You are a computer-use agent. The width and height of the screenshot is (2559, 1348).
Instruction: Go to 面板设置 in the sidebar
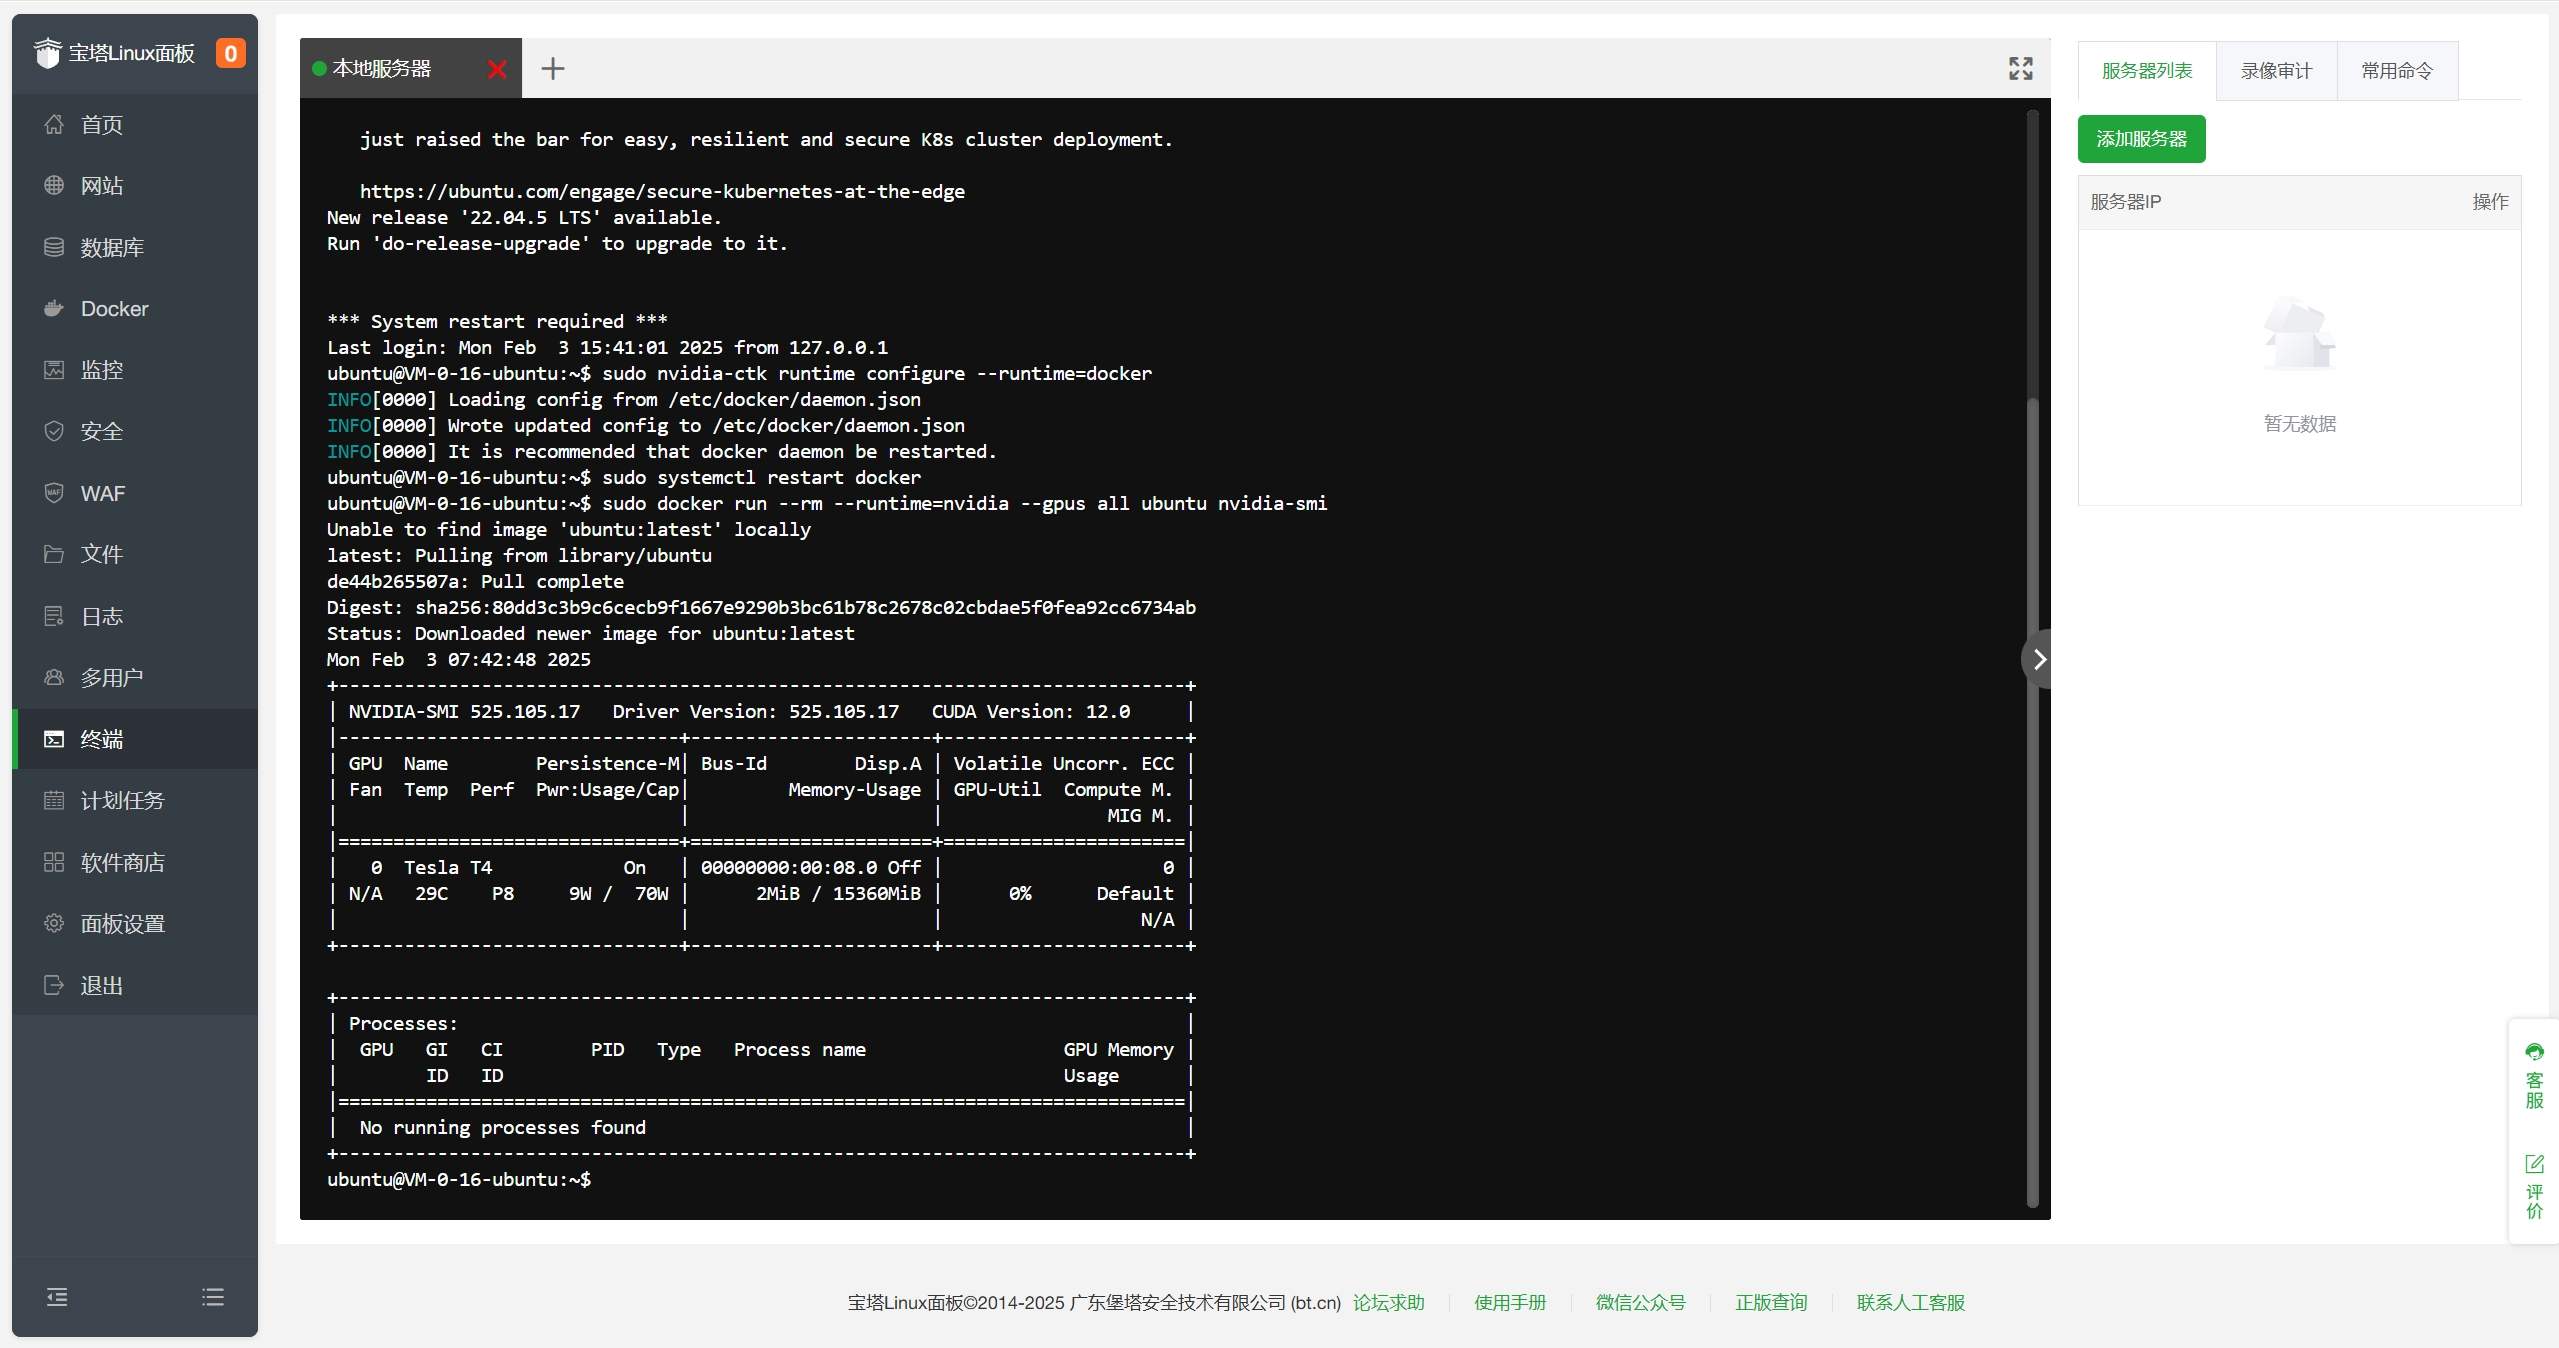point(135,923)
